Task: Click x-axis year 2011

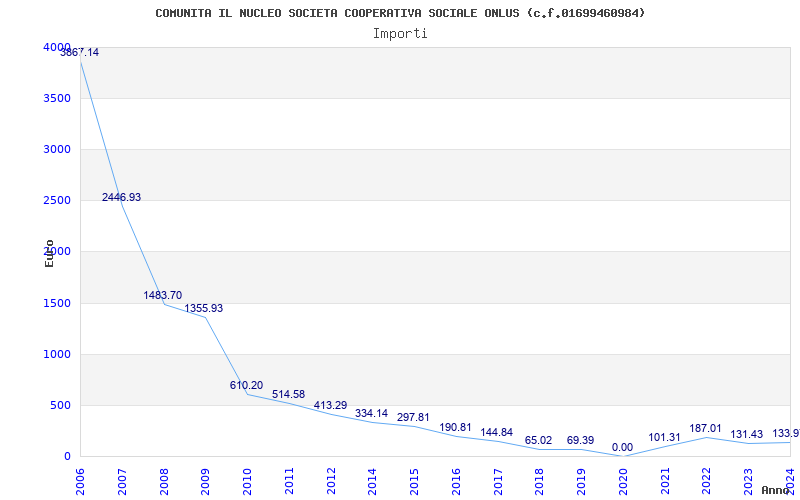Action: (x=289, y=482)
